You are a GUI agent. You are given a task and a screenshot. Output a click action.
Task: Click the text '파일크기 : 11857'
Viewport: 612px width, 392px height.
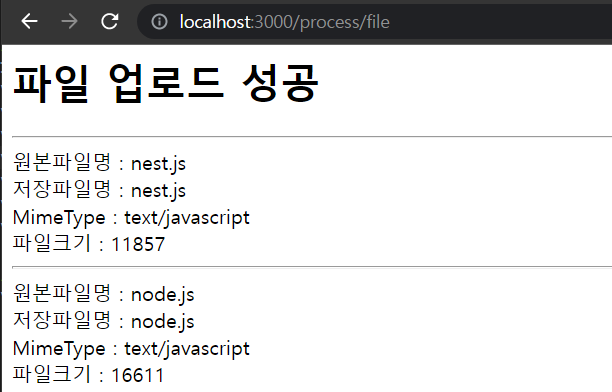[x=89, y=243]
